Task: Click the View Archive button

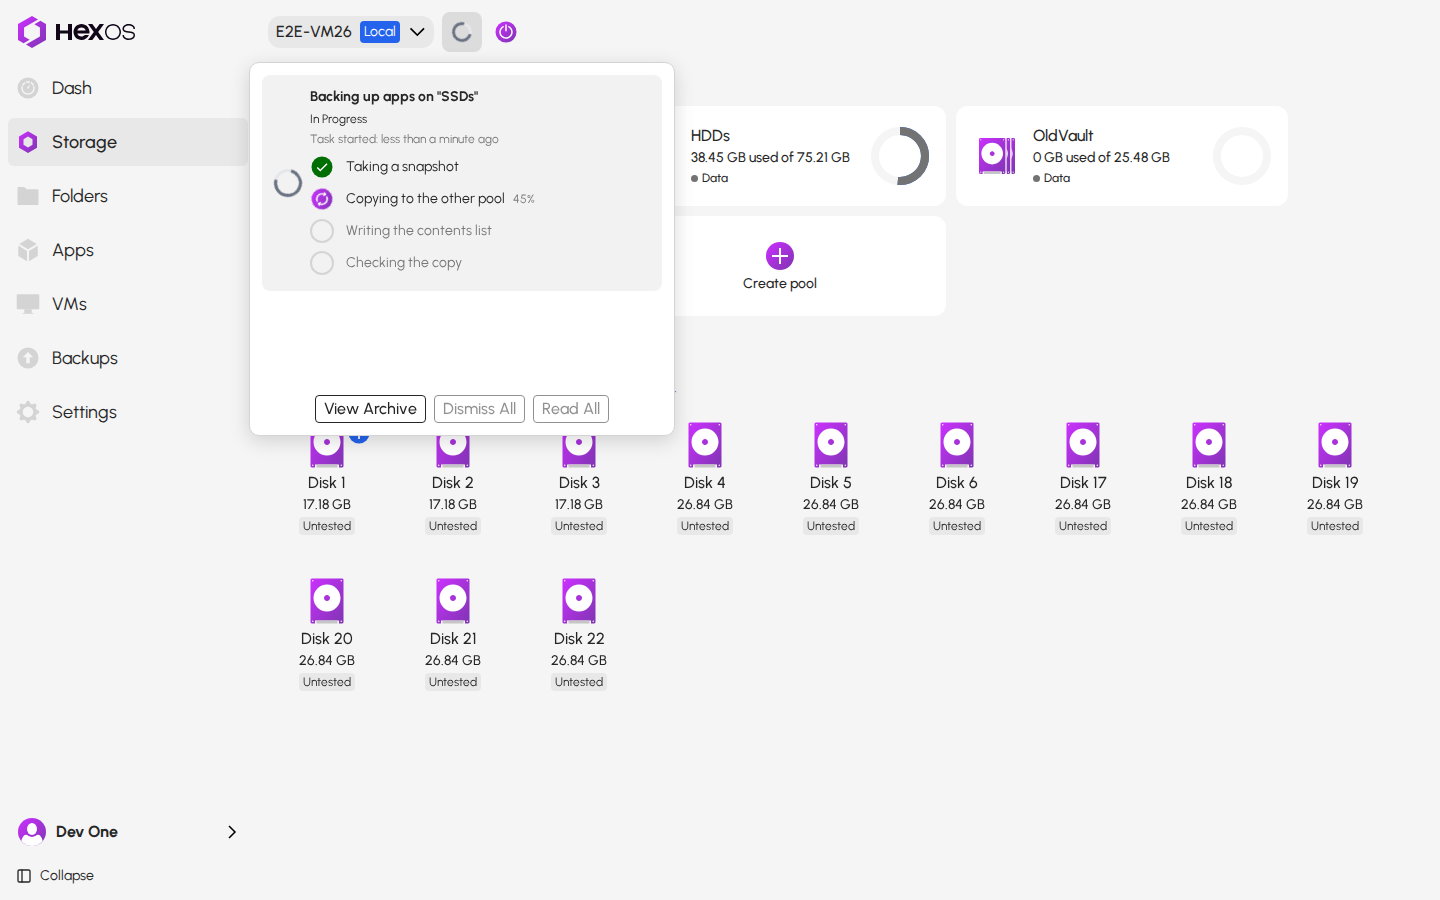Action: click(370, 409)
